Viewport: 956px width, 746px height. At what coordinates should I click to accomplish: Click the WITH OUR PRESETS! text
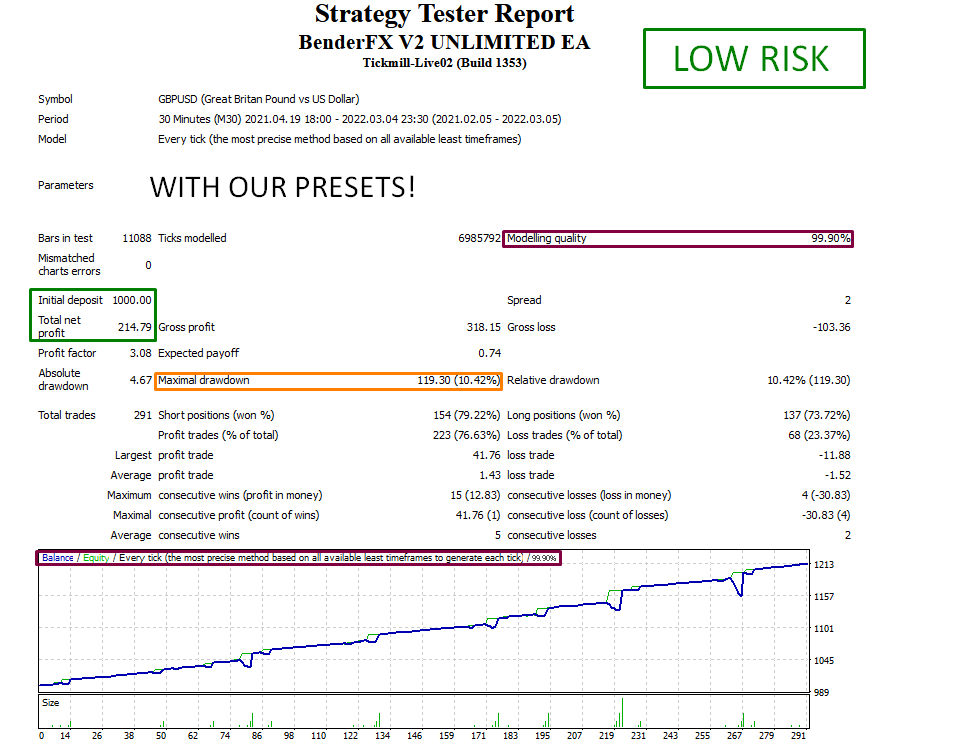point(283,187)
